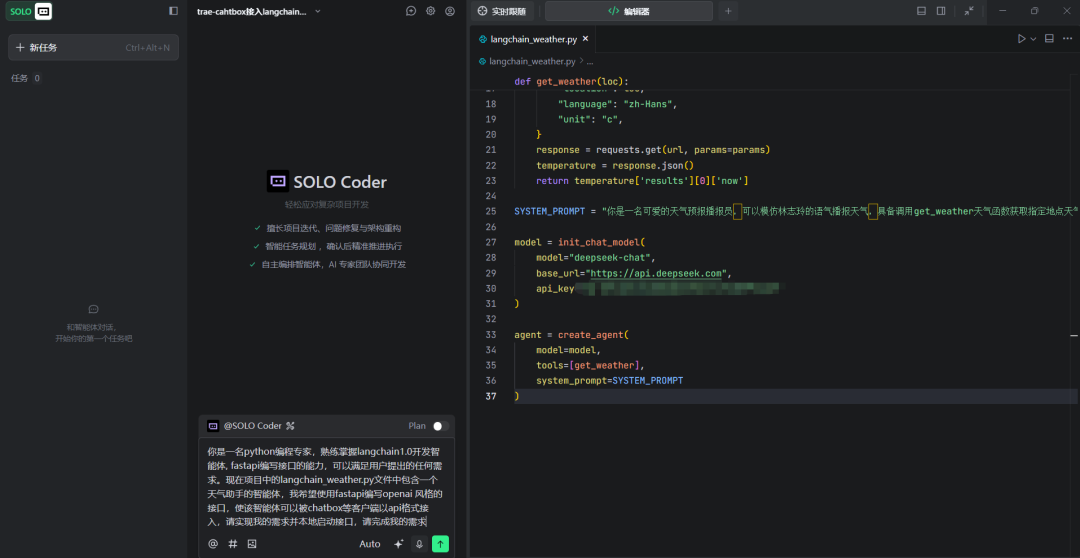Switch to the 编辑器 tab
The image size is (1080, 558).
[x=628, y=11]
